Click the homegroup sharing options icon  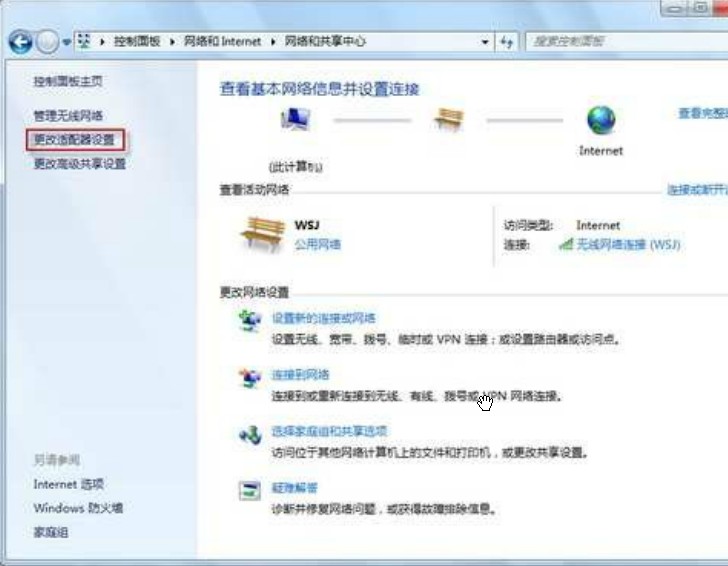coord(250,435)
